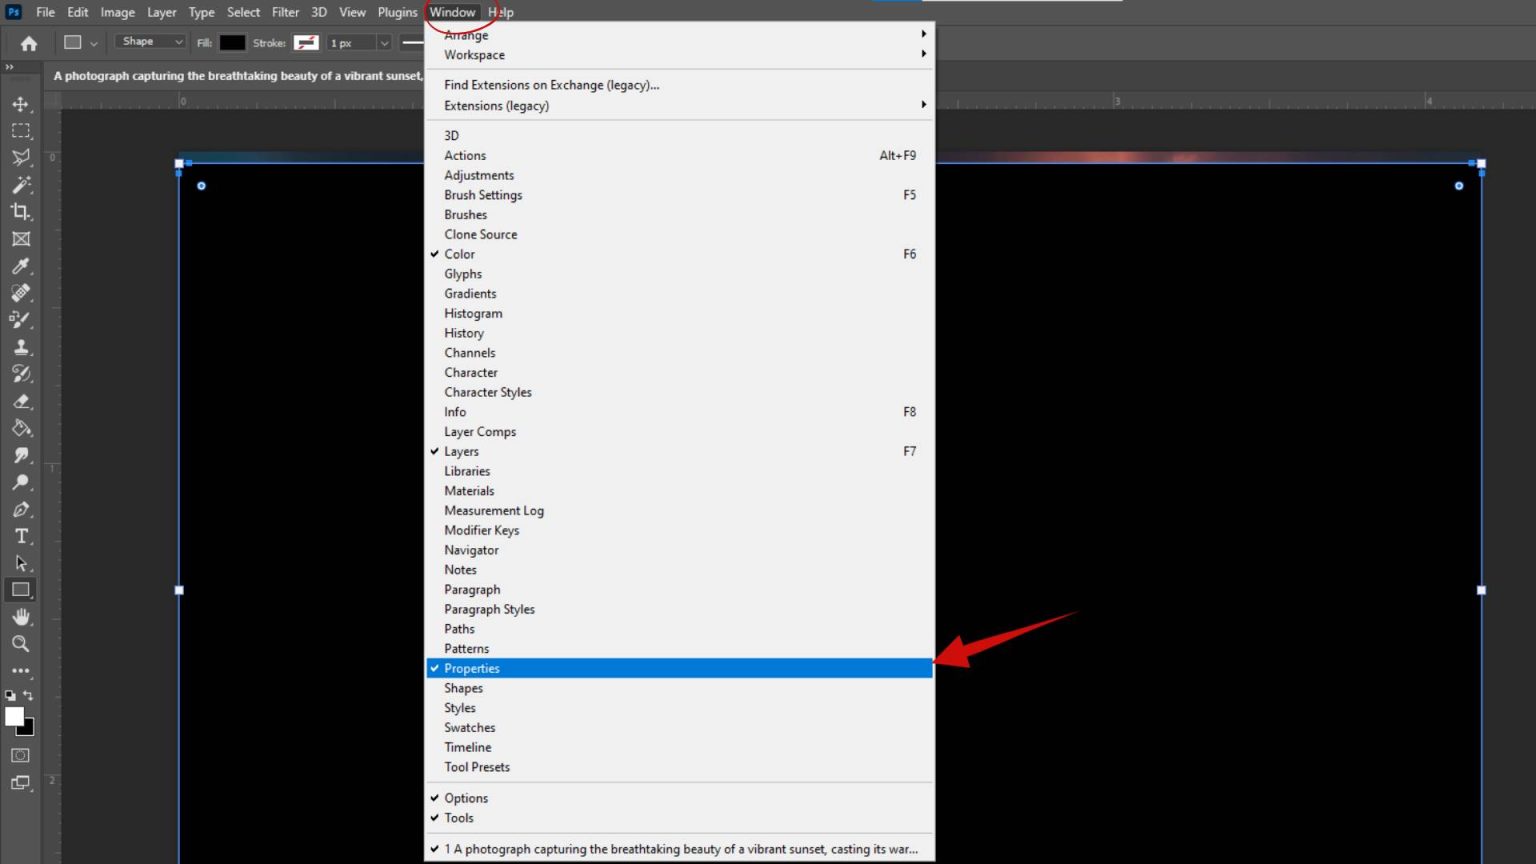
Task: Pick the Pen tool
Action: click(x=21, y=509)
